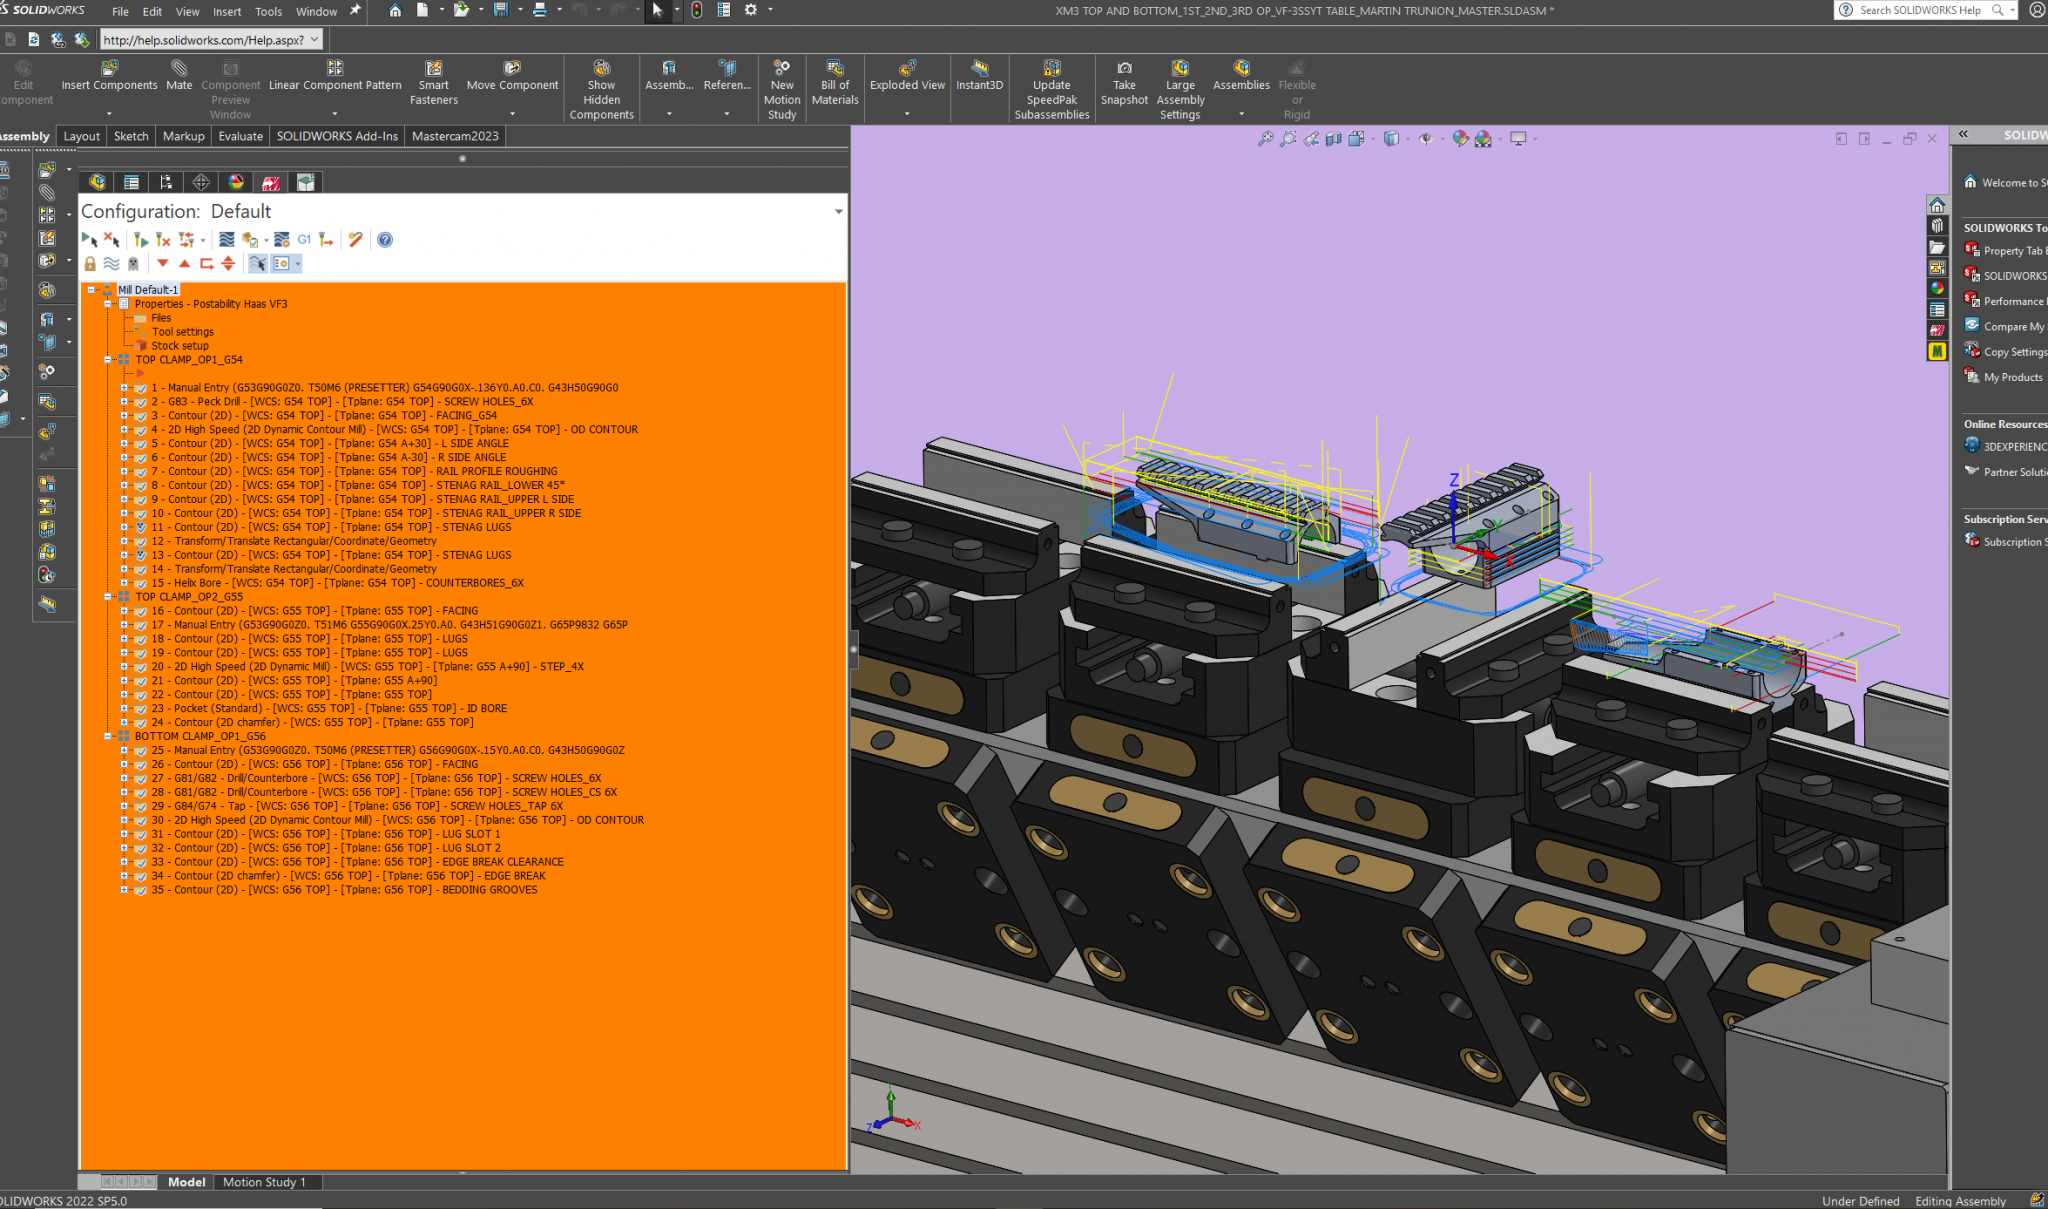Open the Motion Study 1 tab
2048x1209 pixels.
[x=264, y=1182]
